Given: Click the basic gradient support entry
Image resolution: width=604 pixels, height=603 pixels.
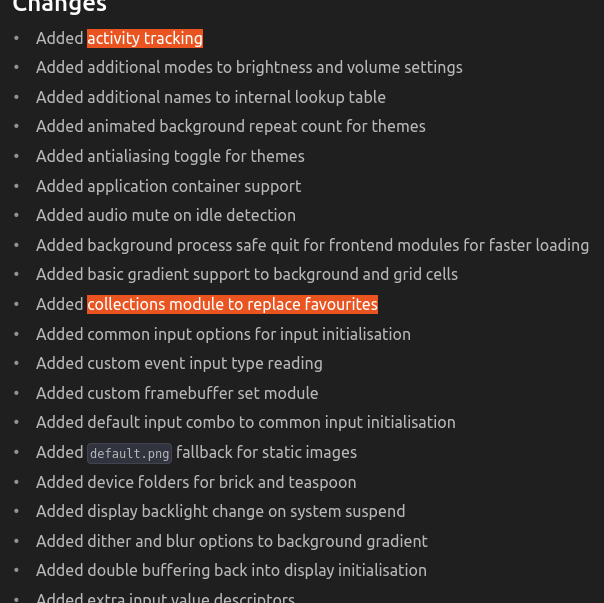Looking at the screenshot, I should 247,275.
